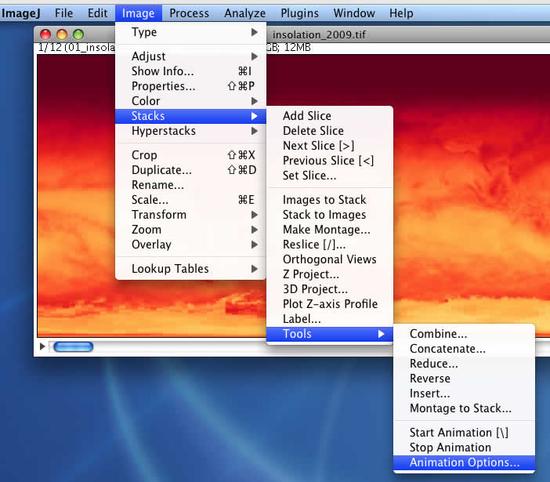Open the Process menu
550x482 pixels.
tap(189, 13)
